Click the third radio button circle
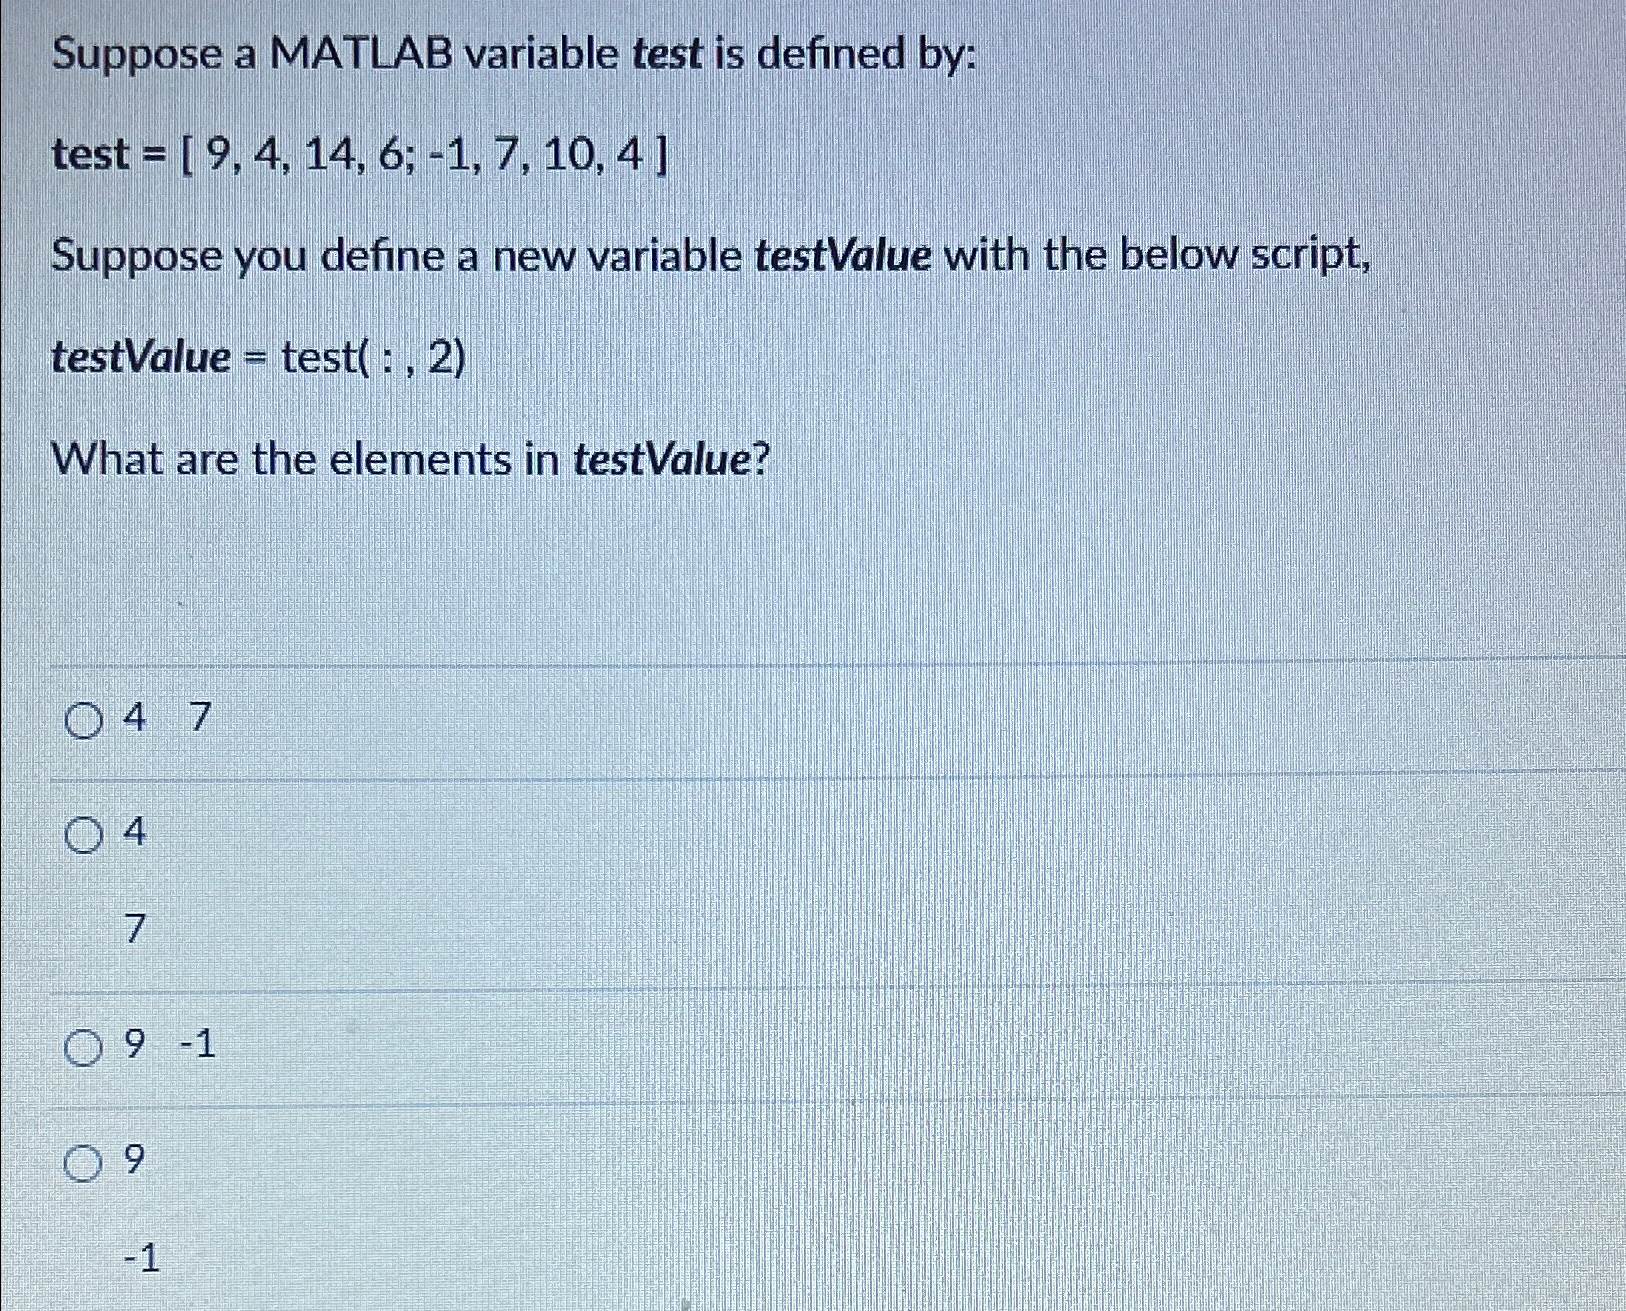Image resolution: width=1626 pixels, height=1311 pixels. pyautogui.click(x=83, y=1047)
